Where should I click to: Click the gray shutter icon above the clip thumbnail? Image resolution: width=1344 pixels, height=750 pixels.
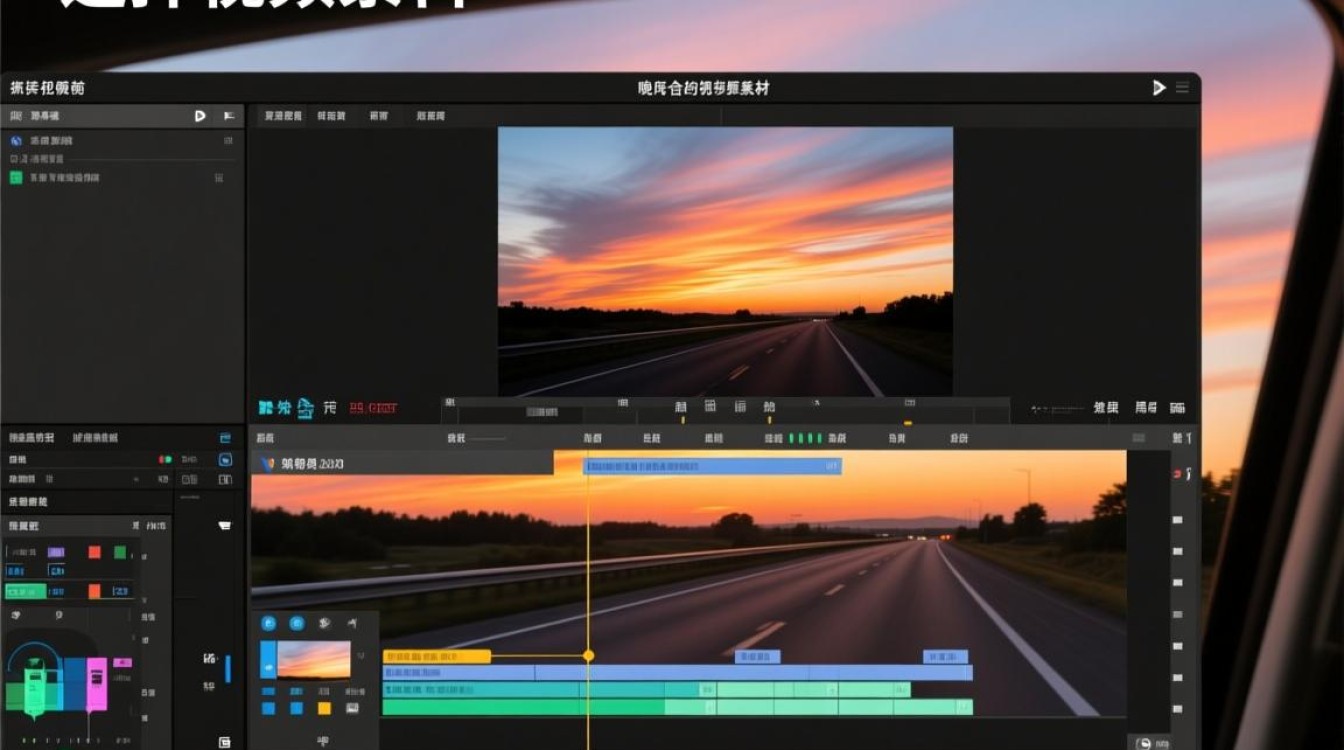(325, 623)
